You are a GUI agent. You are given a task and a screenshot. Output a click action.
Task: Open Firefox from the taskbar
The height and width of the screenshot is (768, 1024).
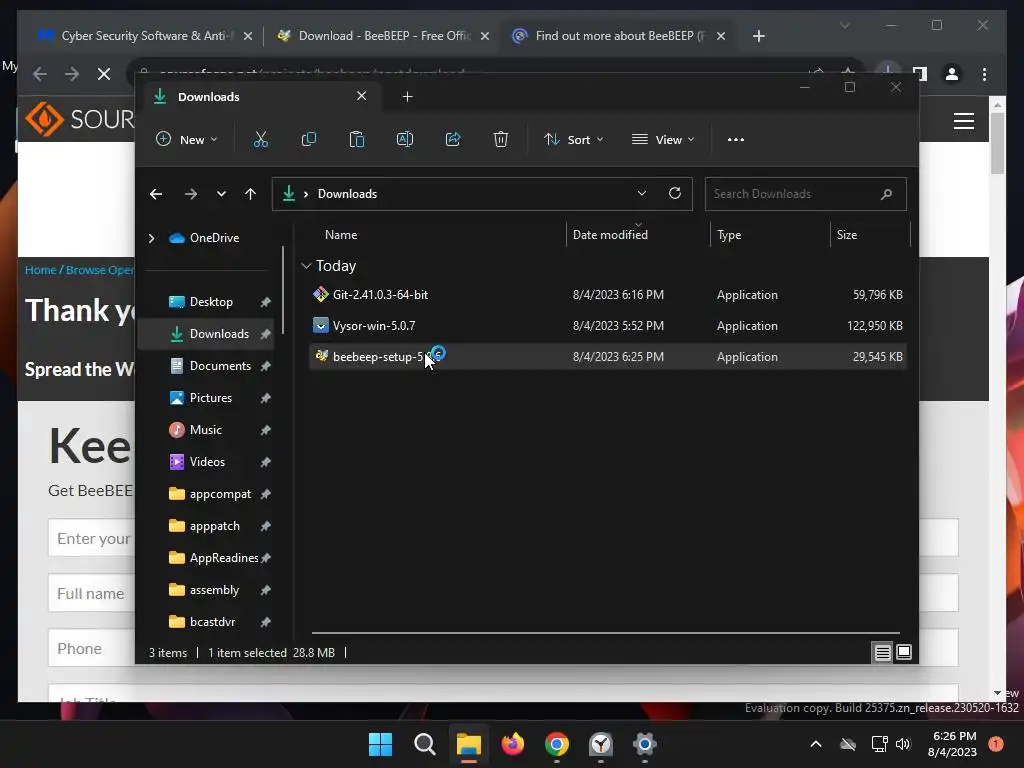click(513, 744)
